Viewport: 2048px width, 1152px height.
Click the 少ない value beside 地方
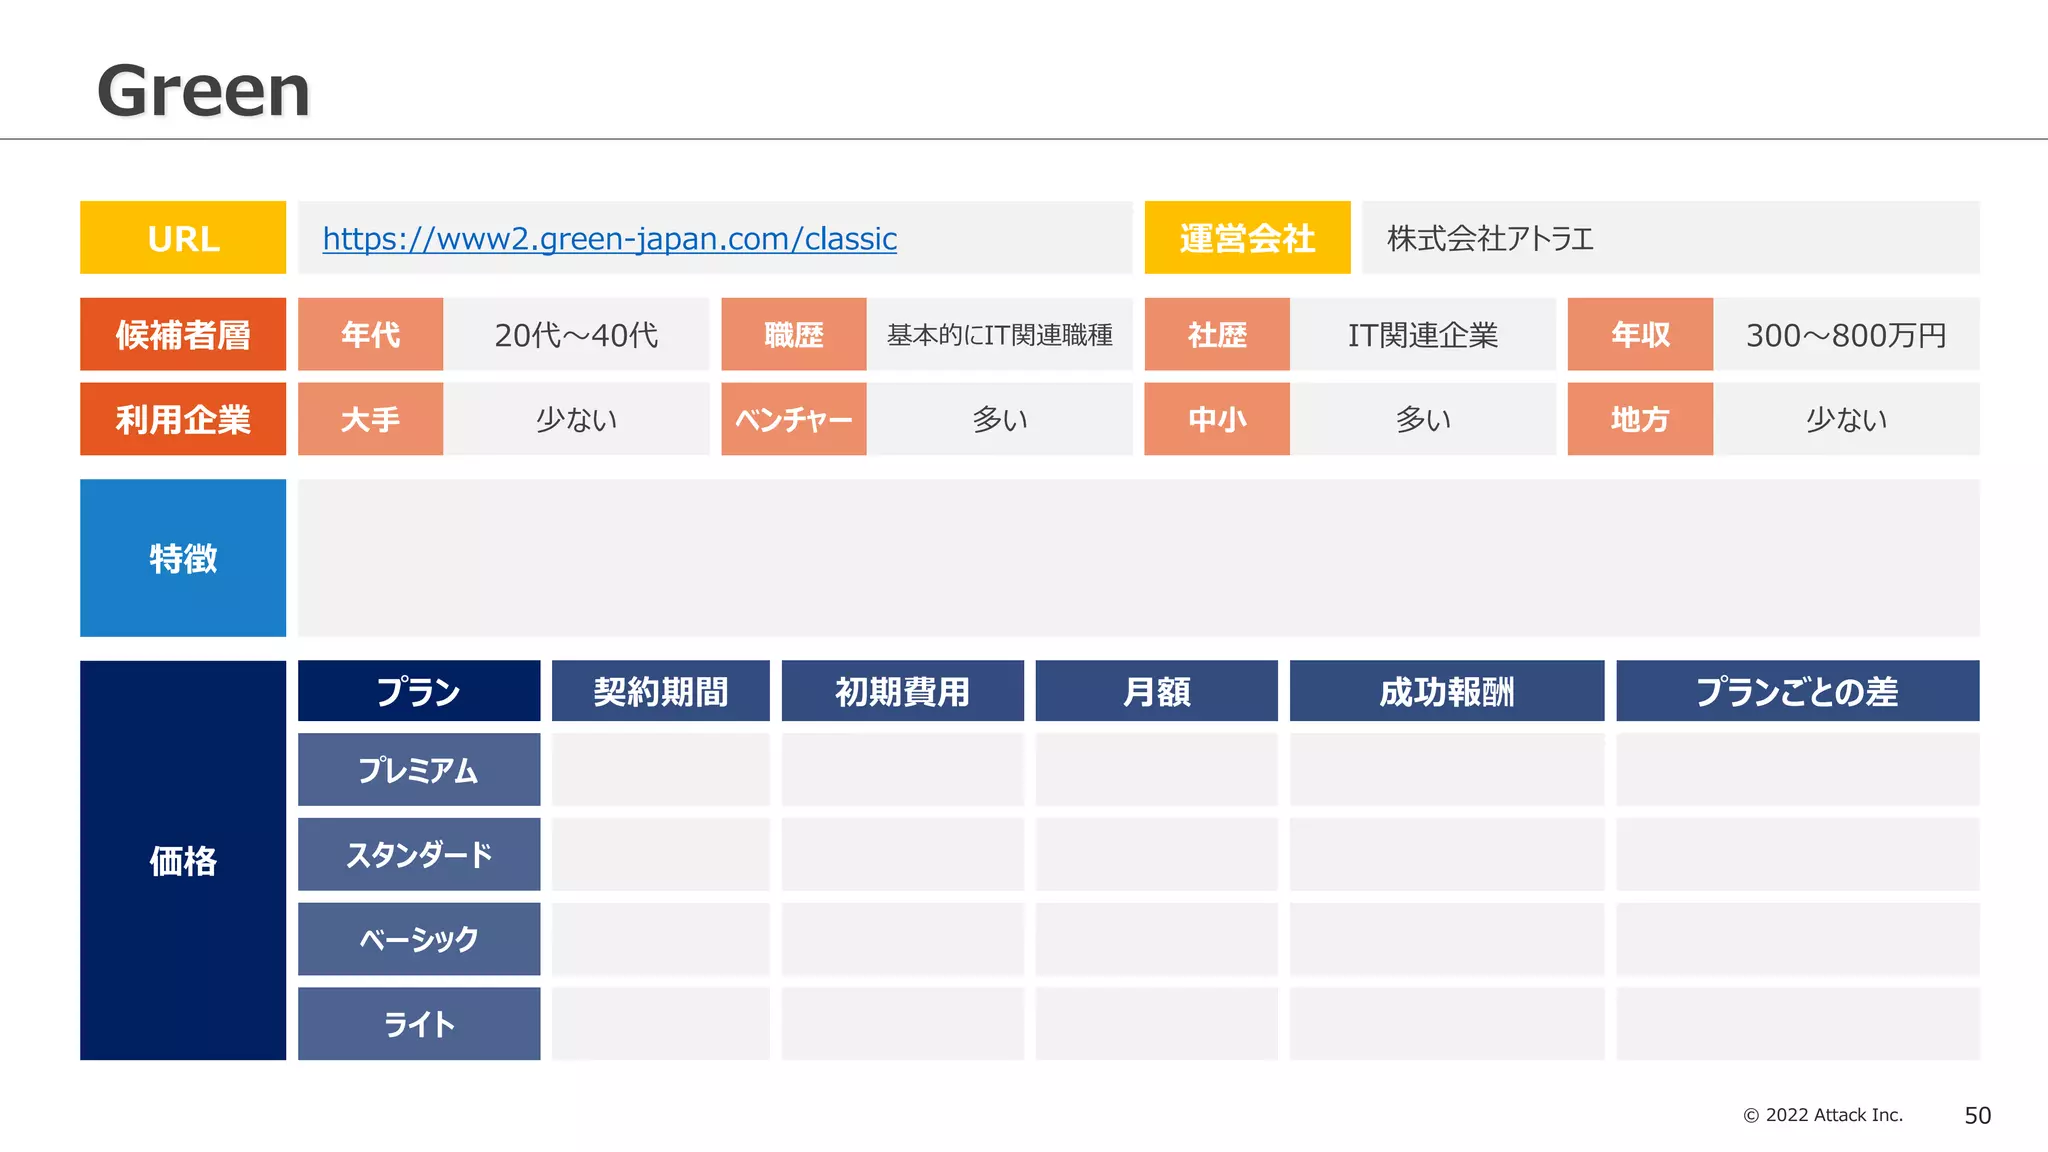pyautogui.click(x=1846, y=419)
